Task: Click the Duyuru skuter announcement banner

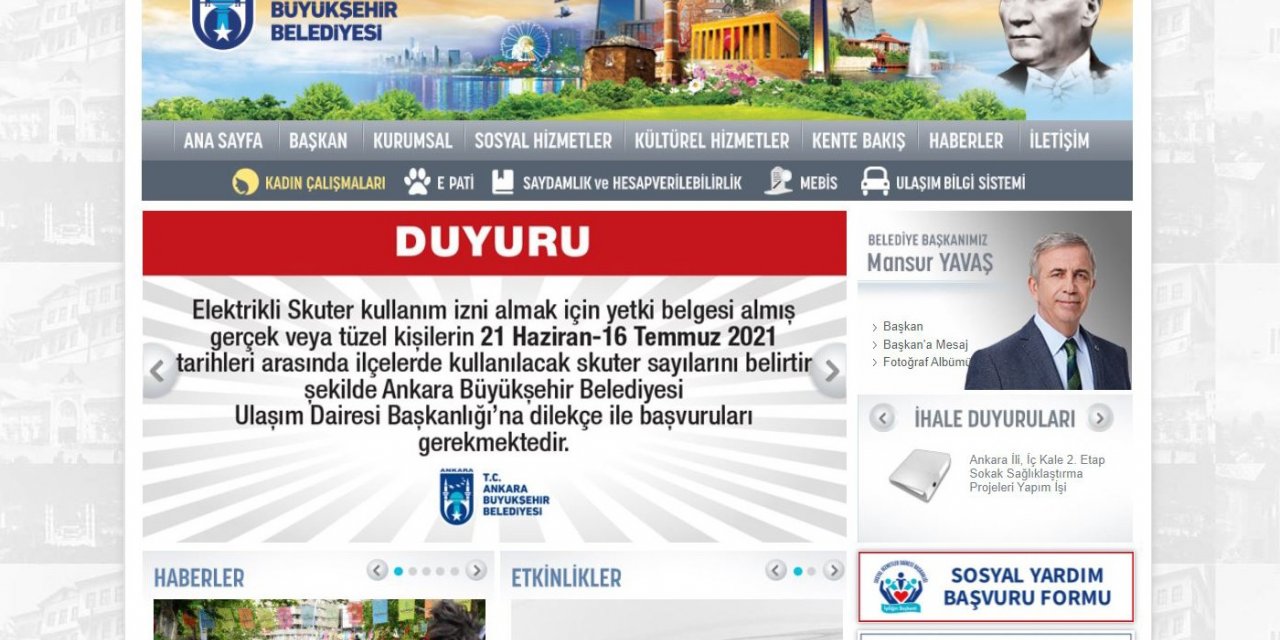Action: 494,376
